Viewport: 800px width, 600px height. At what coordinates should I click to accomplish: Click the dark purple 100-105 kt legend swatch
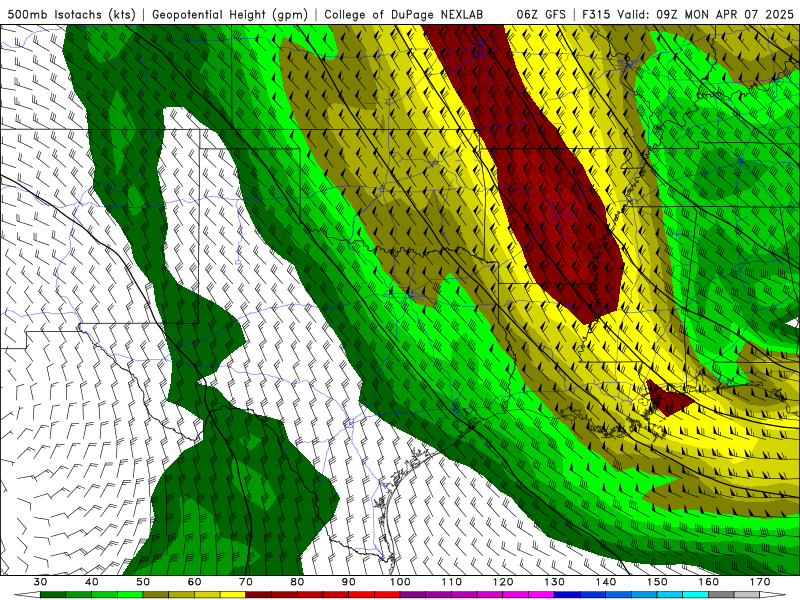point(413,595)
